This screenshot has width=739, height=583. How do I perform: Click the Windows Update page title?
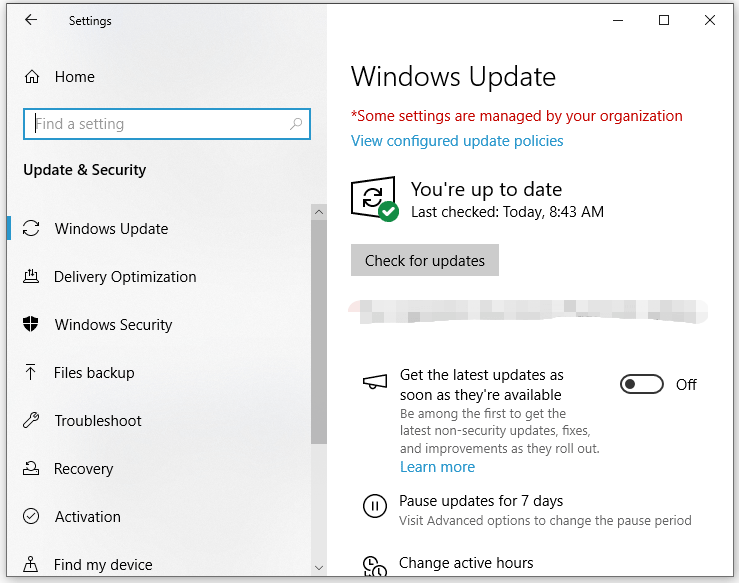tap(453, 76)
